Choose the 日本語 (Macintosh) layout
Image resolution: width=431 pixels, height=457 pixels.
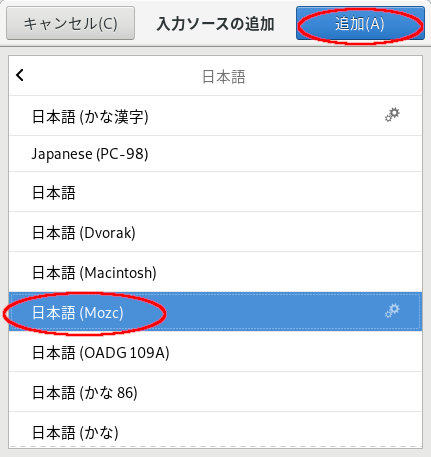click(x=215, y=272)
